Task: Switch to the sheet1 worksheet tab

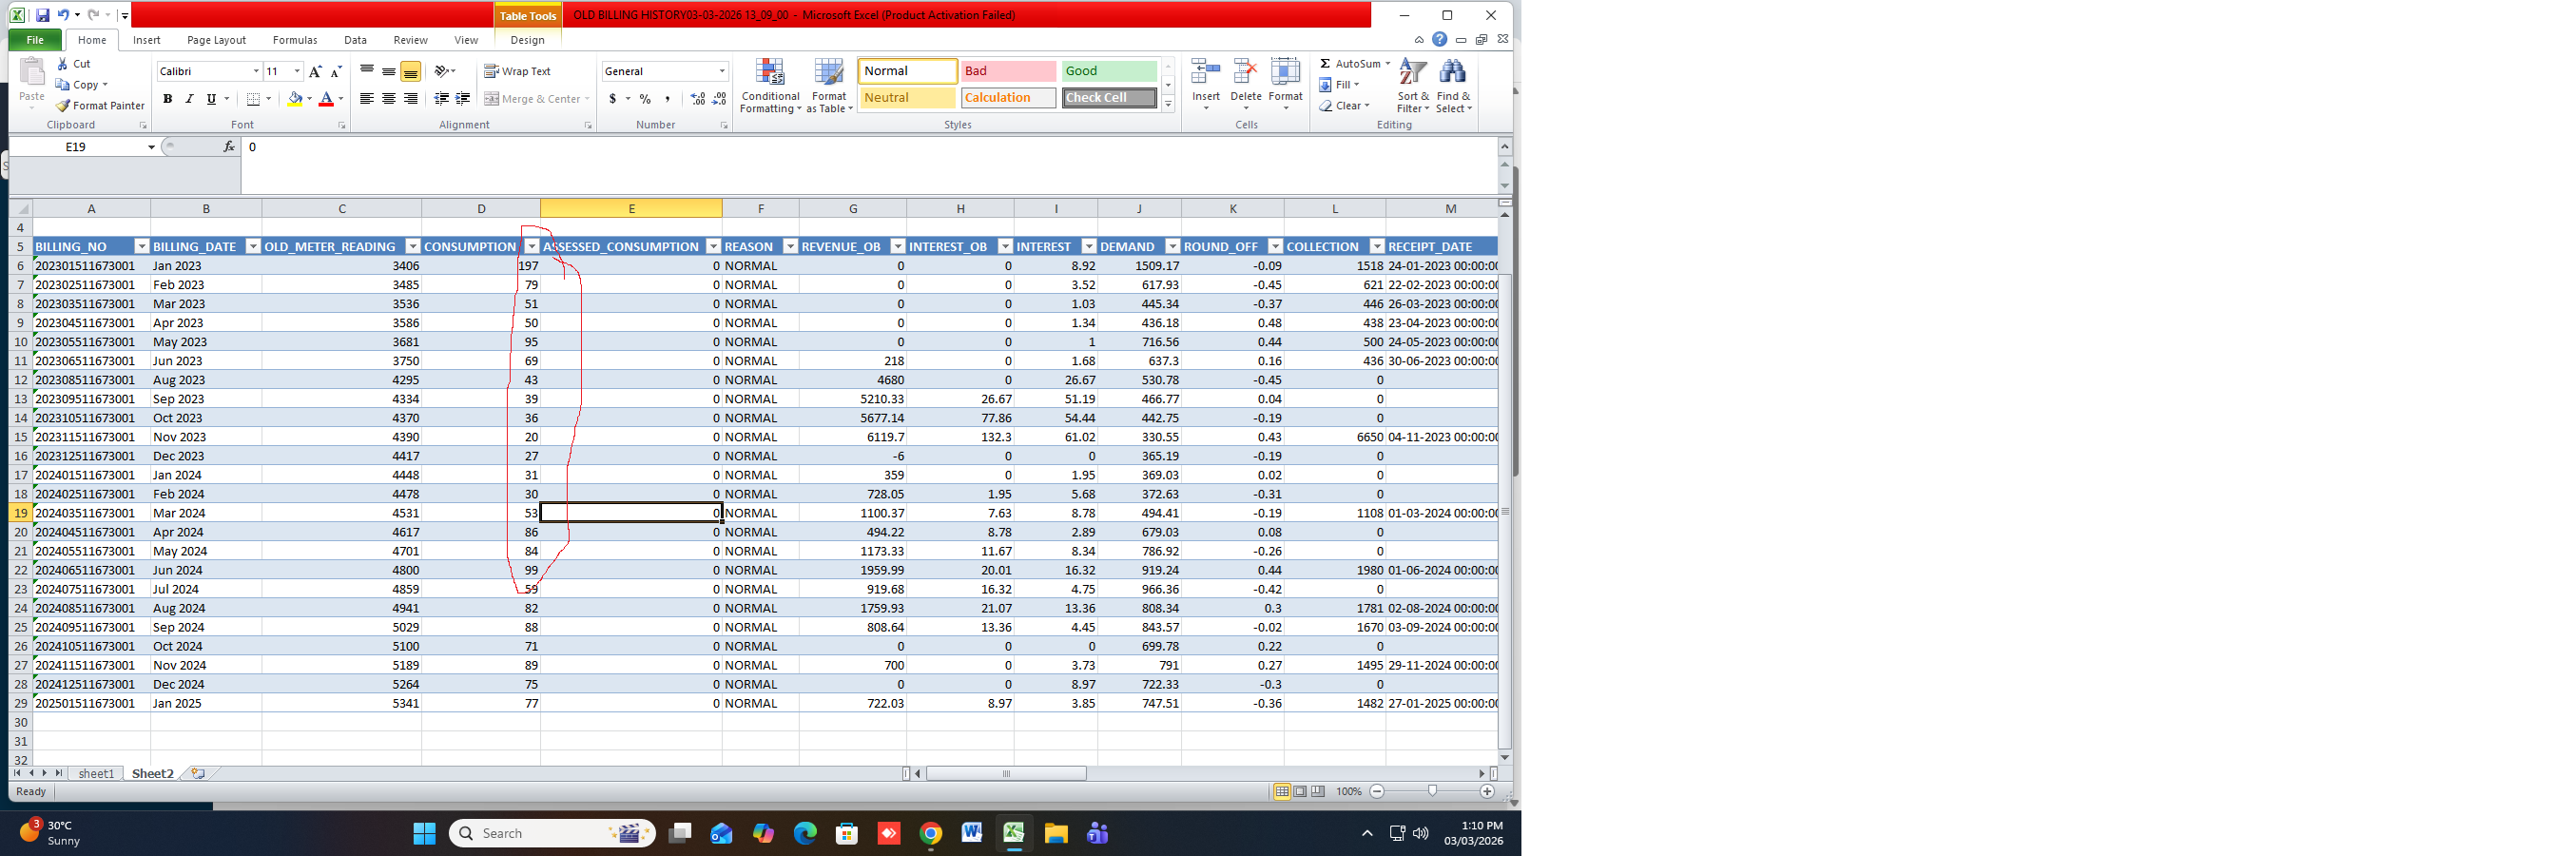Action: click(96, 774)
